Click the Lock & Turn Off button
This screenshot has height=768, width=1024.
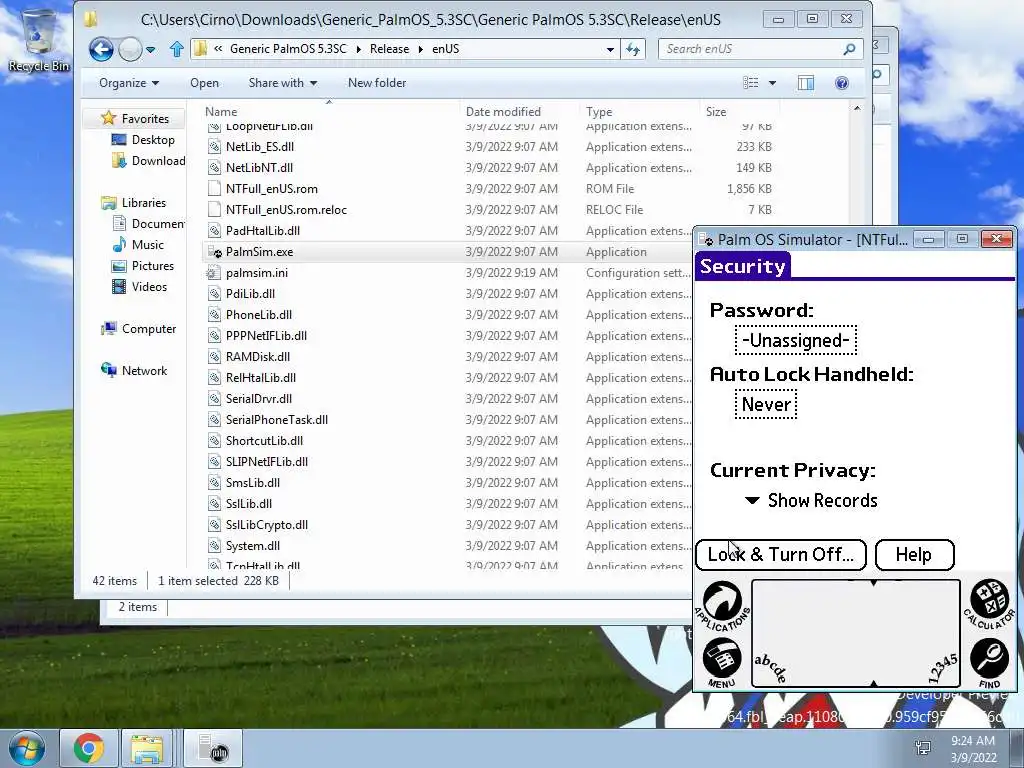tap(781, 554)
